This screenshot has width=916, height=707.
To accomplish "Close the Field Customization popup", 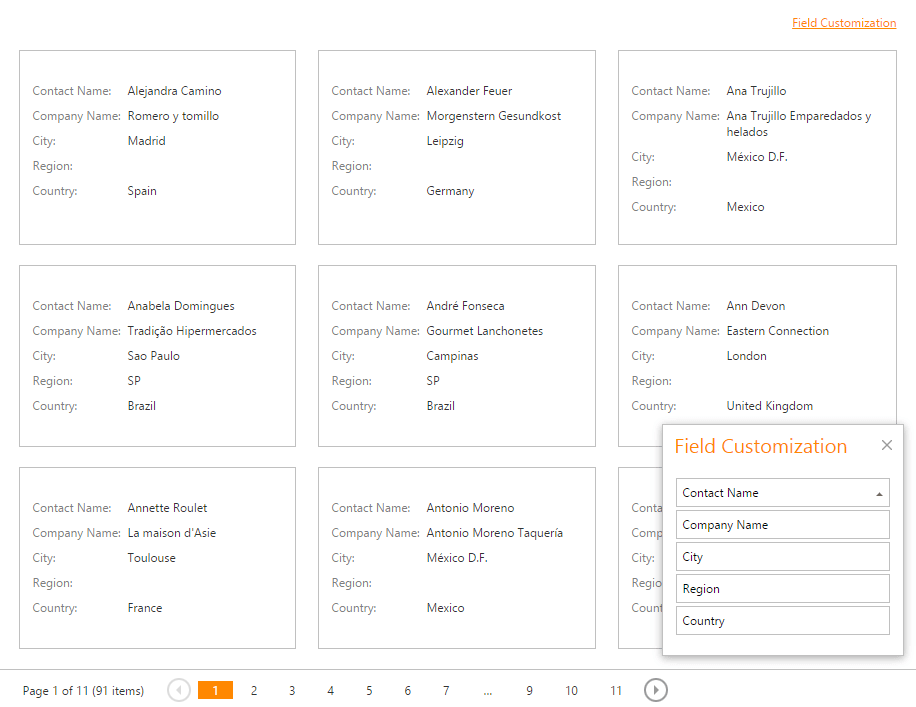I will click(x=886, y=446).
